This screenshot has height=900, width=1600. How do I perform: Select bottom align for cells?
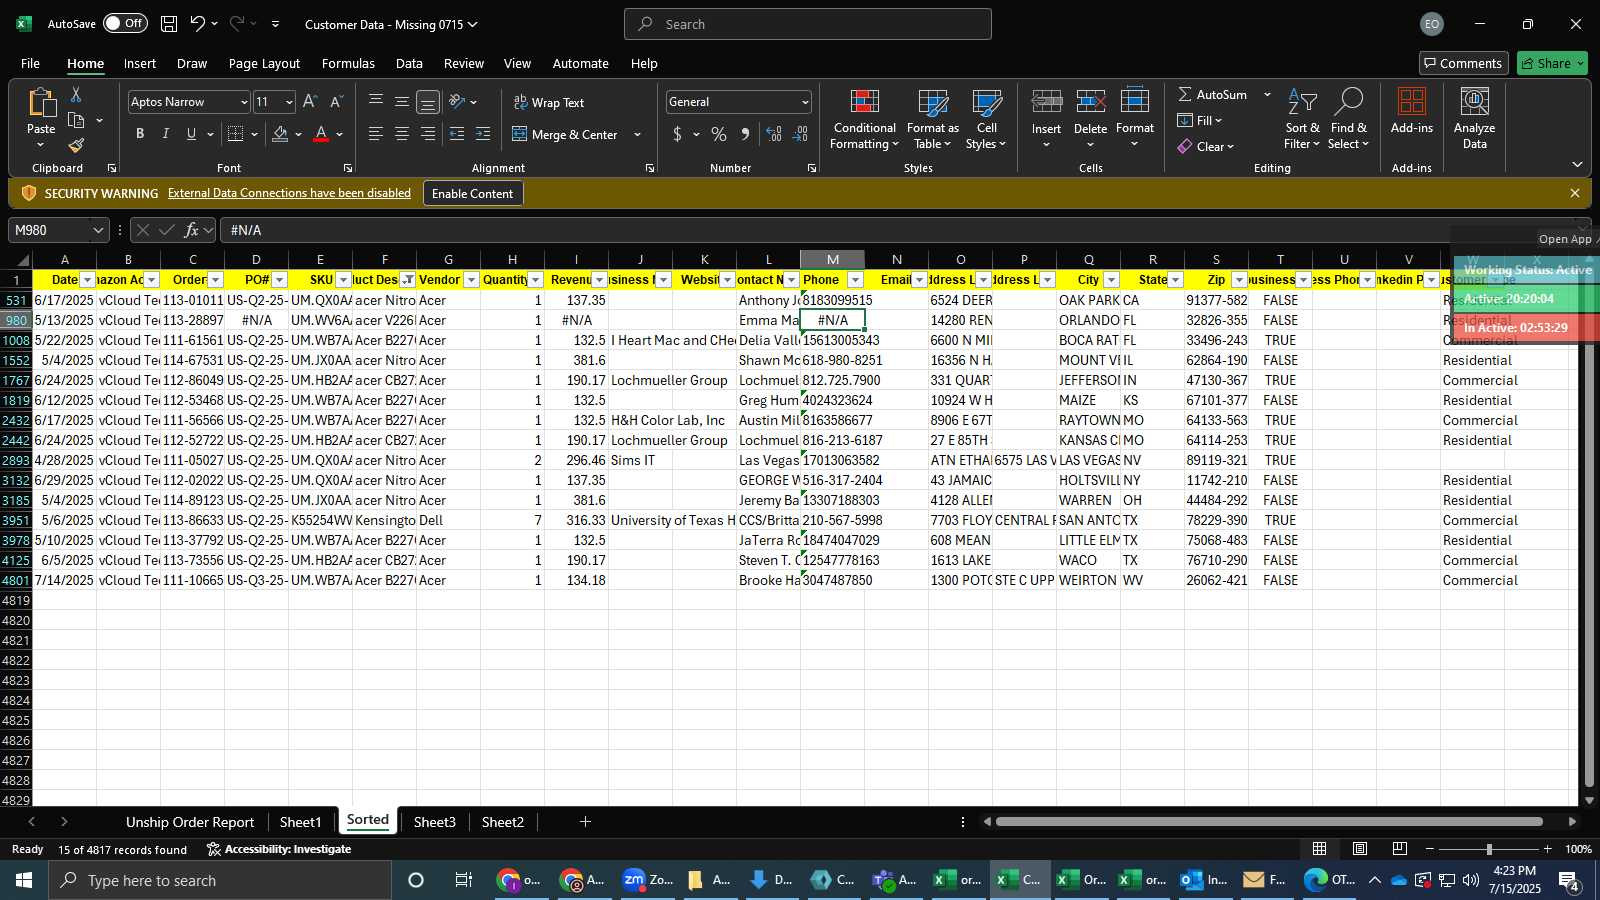point(428,102)
